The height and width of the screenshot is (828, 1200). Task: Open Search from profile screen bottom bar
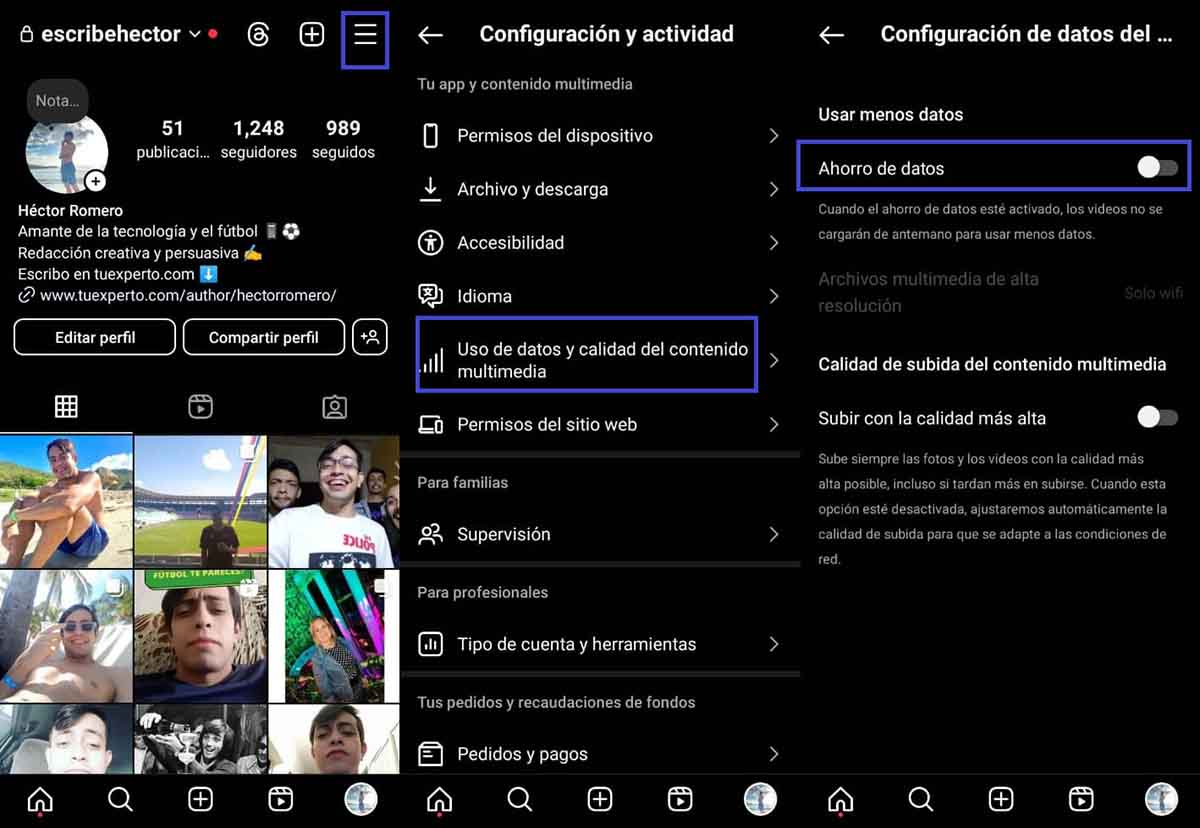tap(120, 799)
